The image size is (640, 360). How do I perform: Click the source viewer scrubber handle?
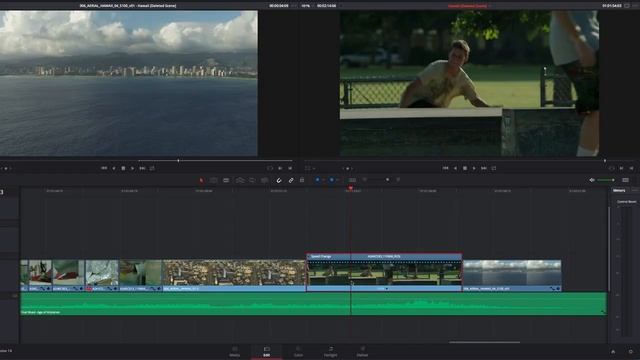(178, 161)
